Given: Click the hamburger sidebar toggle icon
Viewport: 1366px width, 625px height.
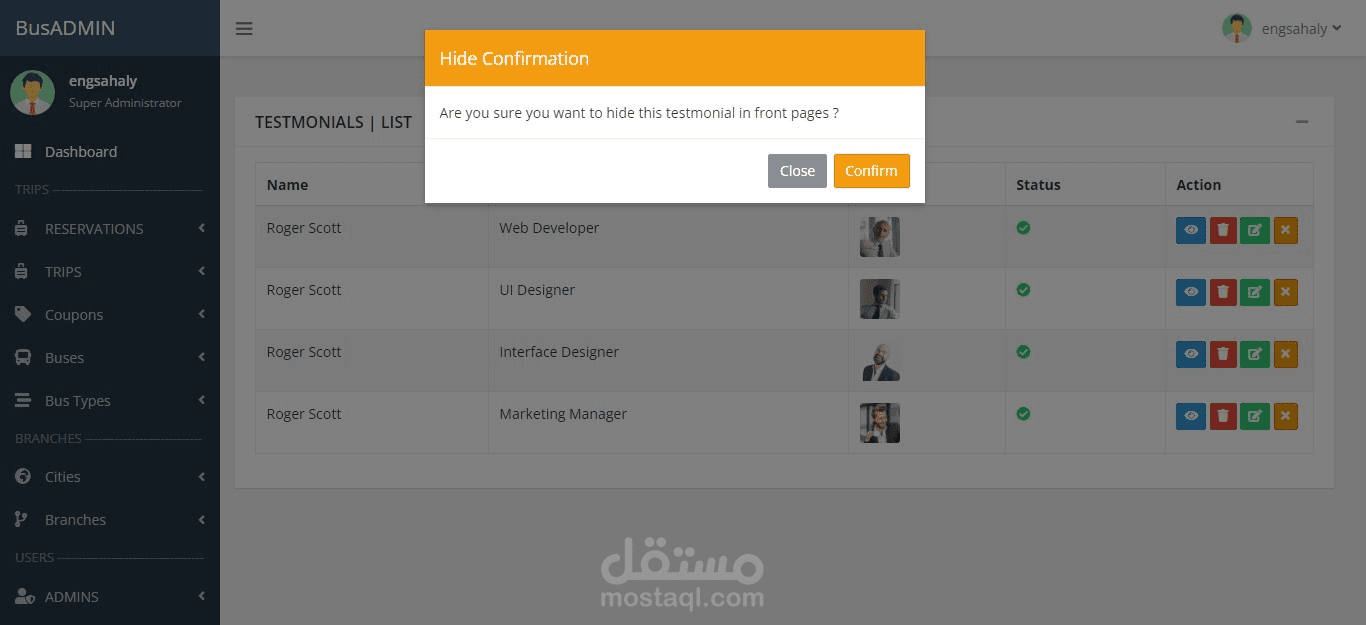Looking at the screenshot, I should (x=244, y=28).
